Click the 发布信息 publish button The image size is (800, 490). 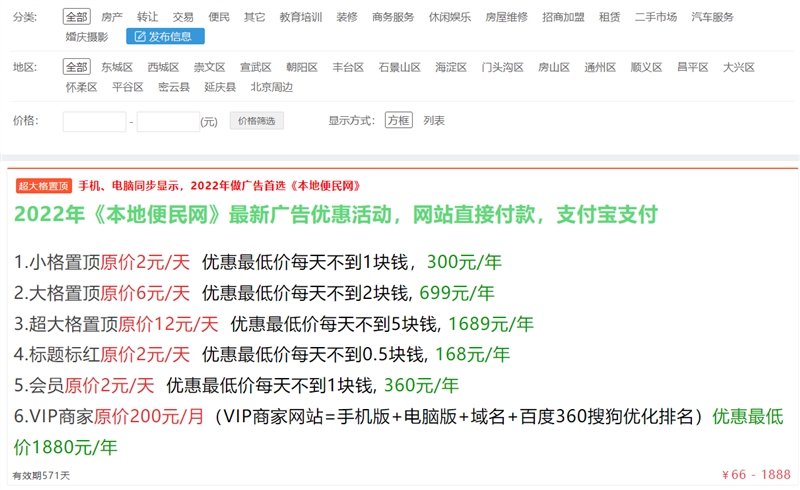[x=165, y=37]
